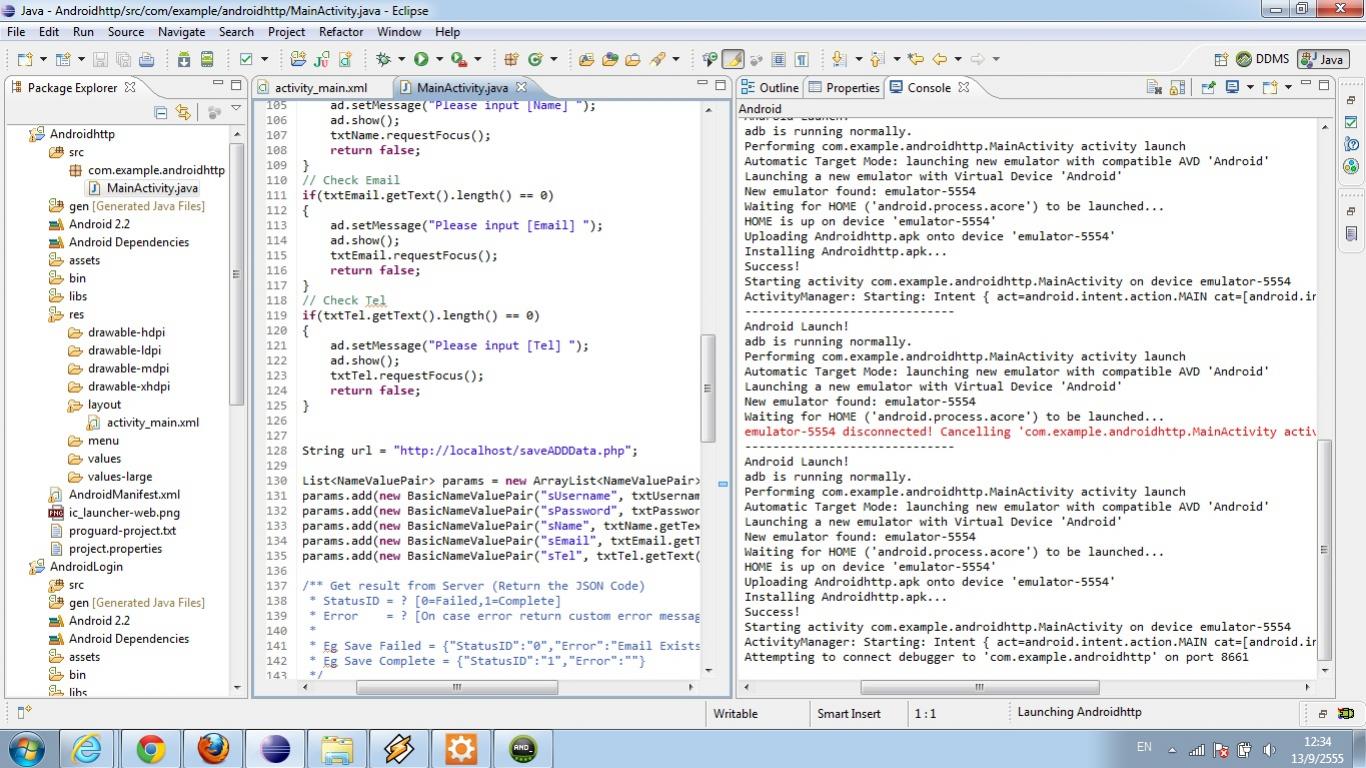The image size is (1366, 768).
Task: Click the volume icon in system tray
Action: [1270, 749]
